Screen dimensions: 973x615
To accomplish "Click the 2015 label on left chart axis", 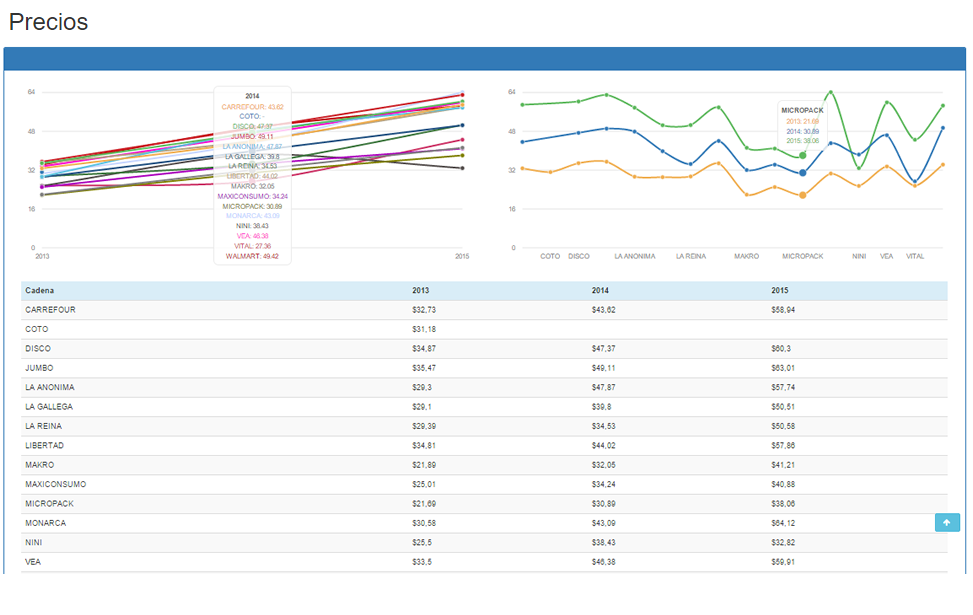I will click(x=462, y=256).
